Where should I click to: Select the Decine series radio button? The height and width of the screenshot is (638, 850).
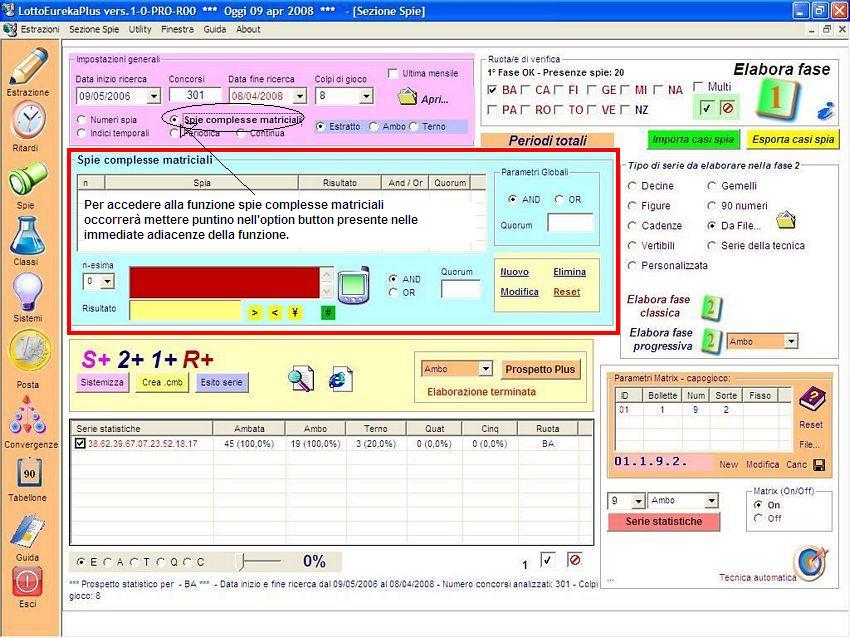coord(632,185)
